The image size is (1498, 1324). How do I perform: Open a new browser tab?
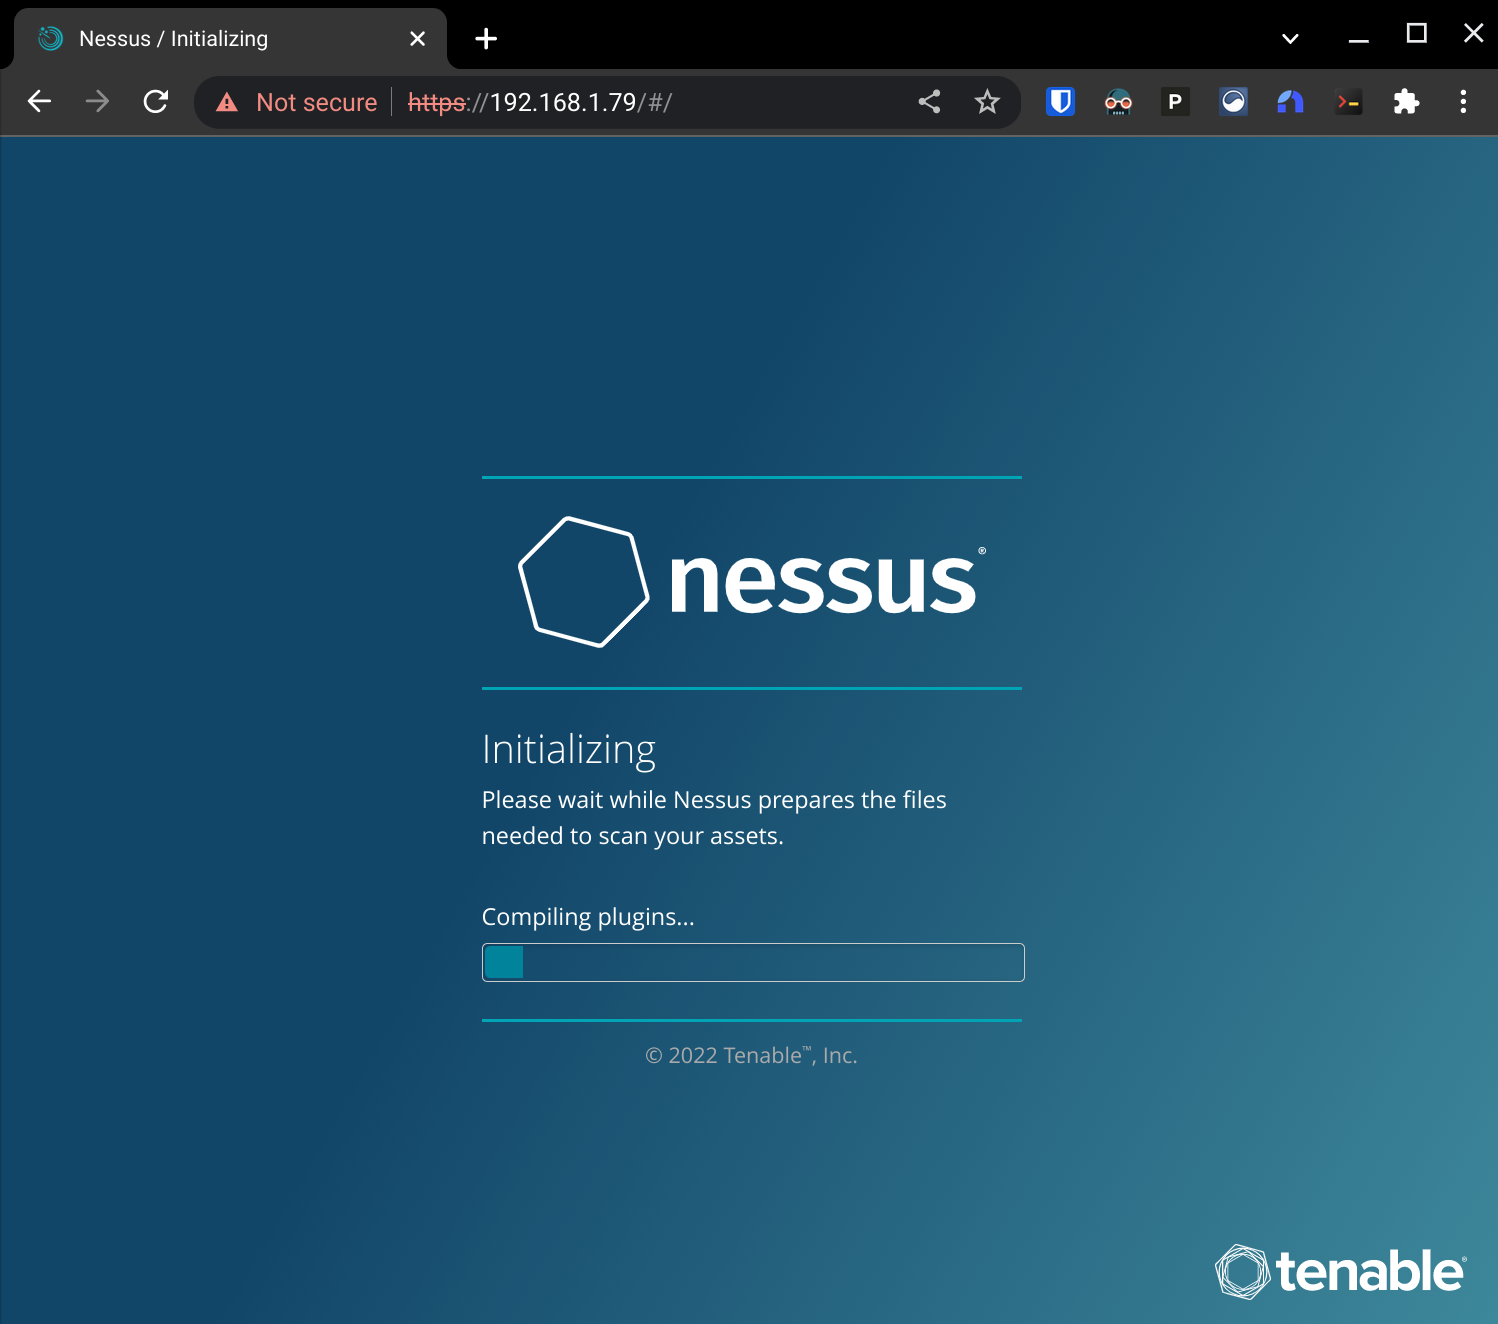tap(486, 39)
